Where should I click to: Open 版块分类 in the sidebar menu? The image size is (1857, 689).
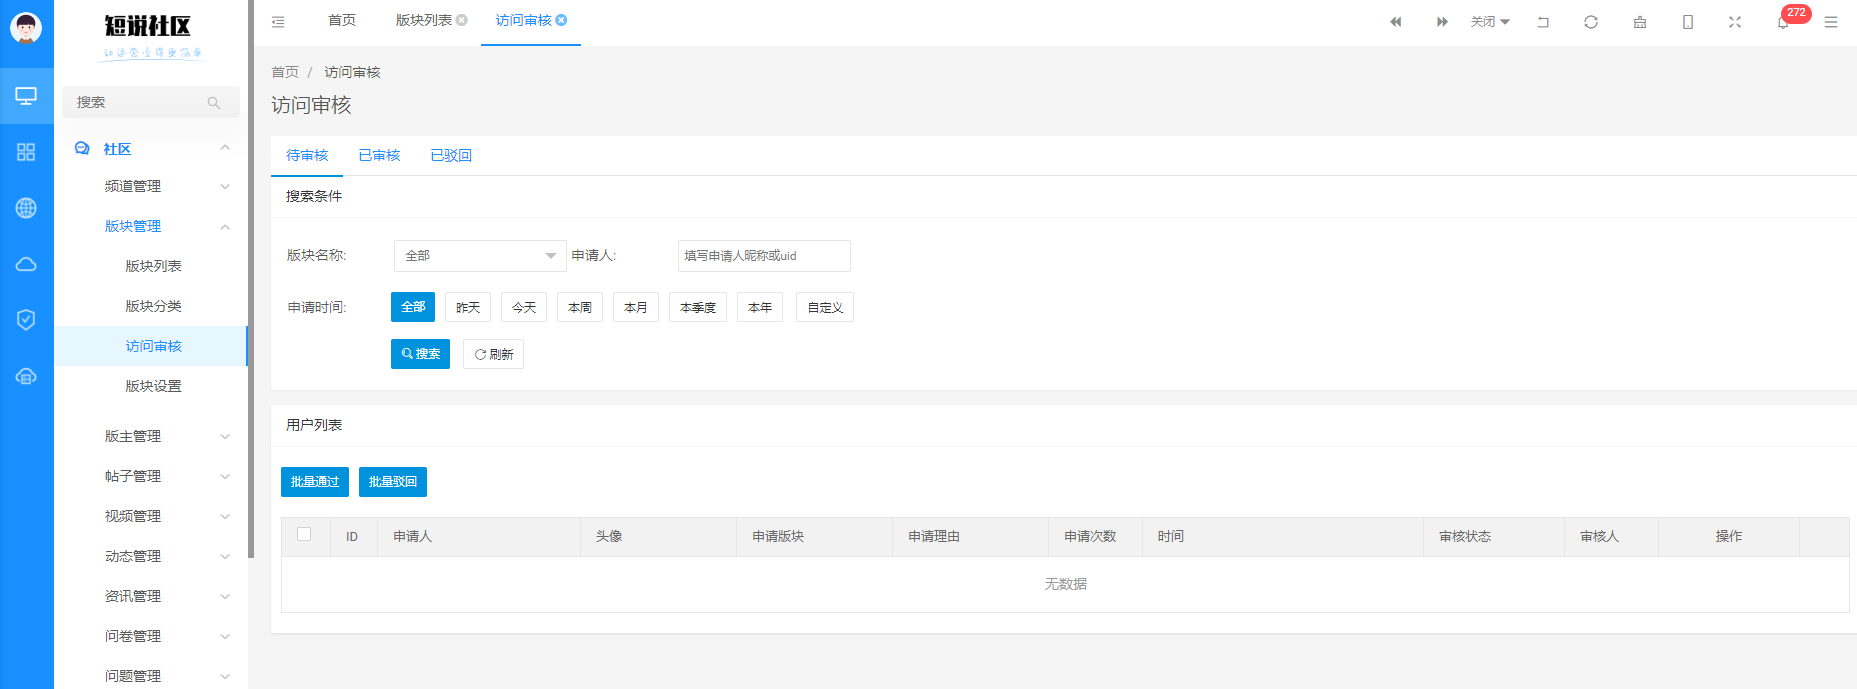(x=153, y=306)
